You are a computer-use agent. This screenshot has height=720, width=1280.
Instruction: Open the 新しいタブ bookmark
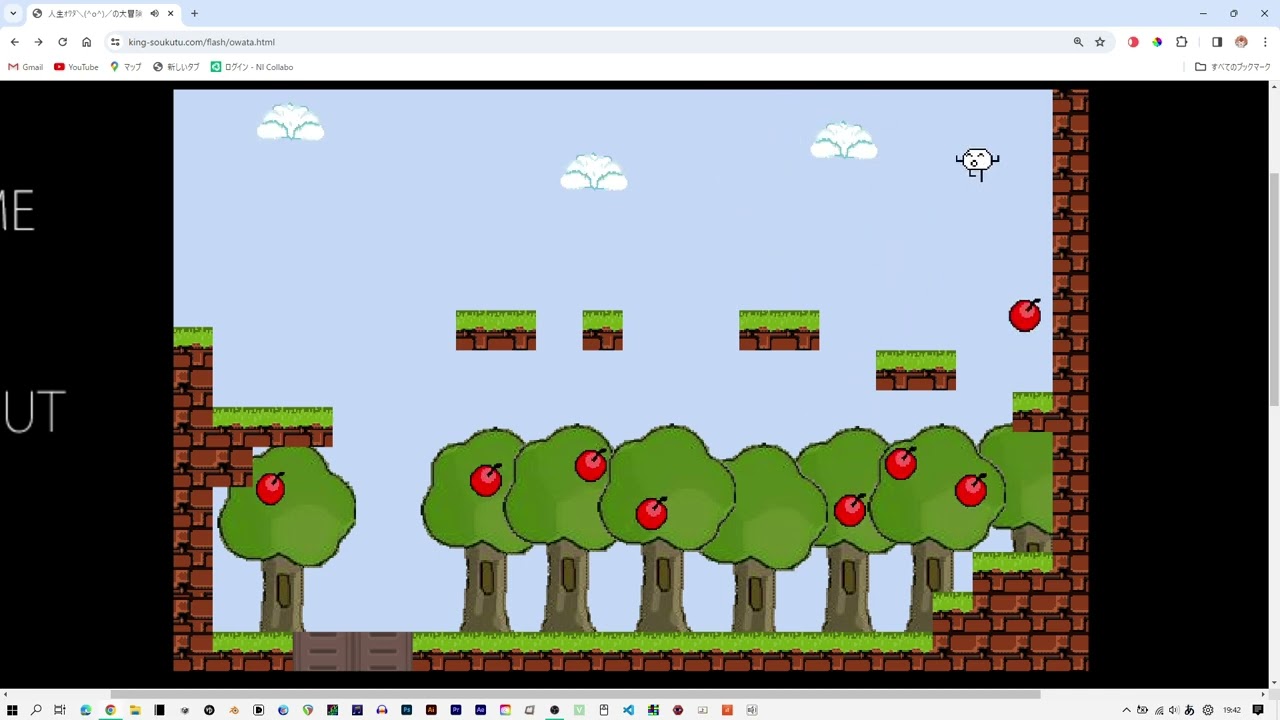[176, 67]
